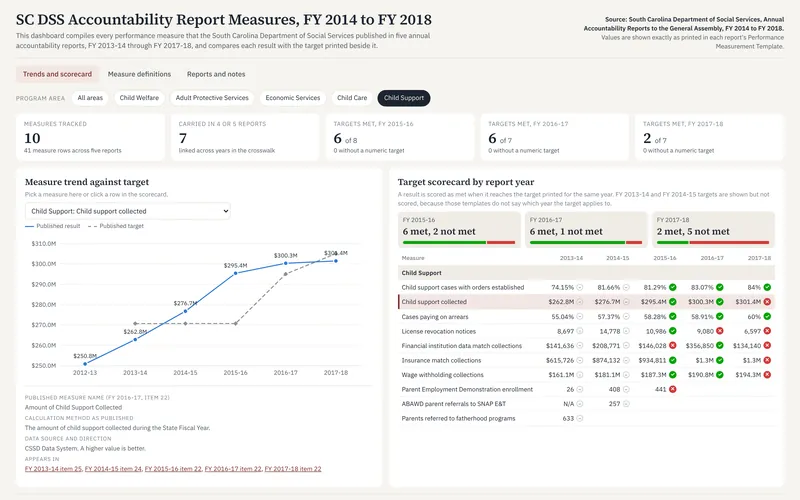Open FY 2014-15 item 24 link

coord(113,469)
